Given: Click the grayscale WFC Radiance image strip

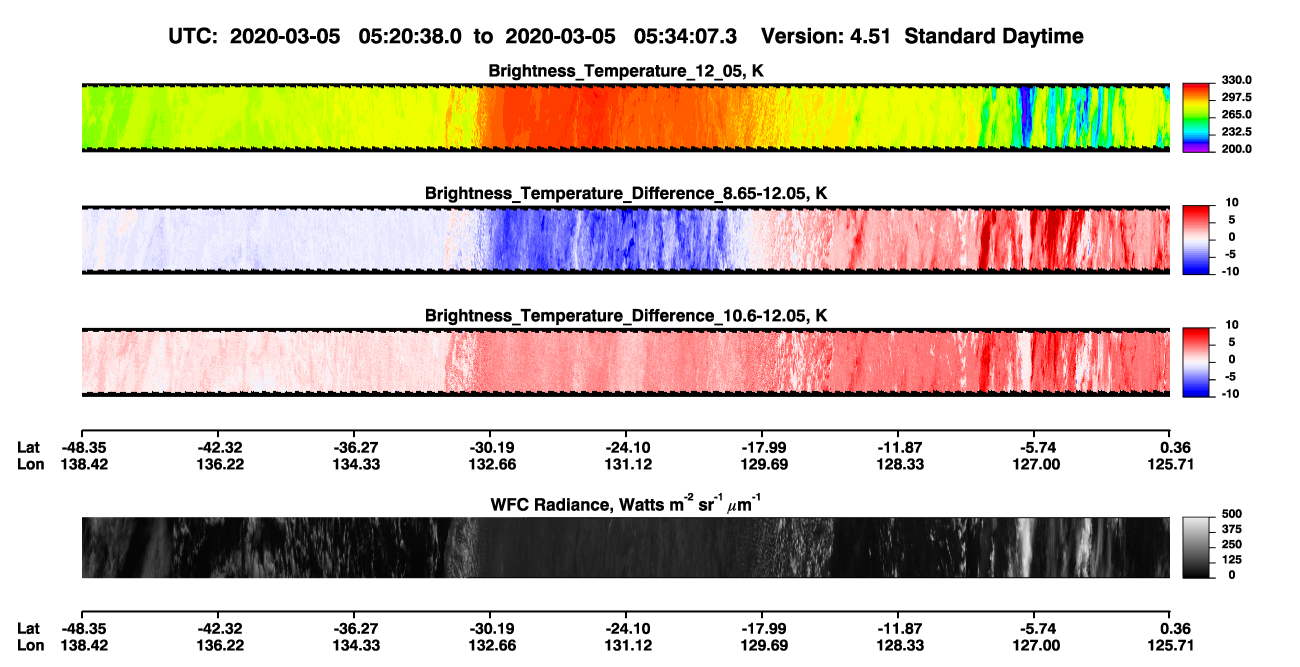Looking at the screenshot, I should coord(625,547).
